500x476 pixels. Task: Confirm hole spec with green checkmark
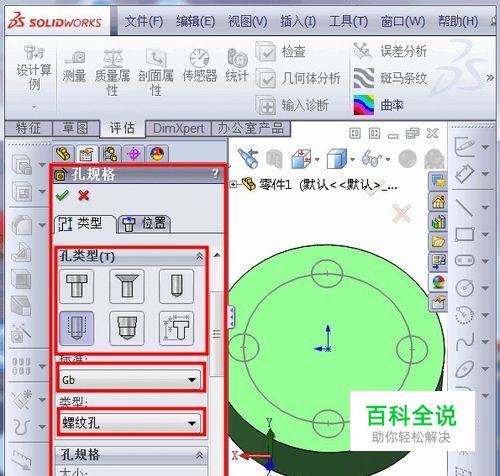62,195
